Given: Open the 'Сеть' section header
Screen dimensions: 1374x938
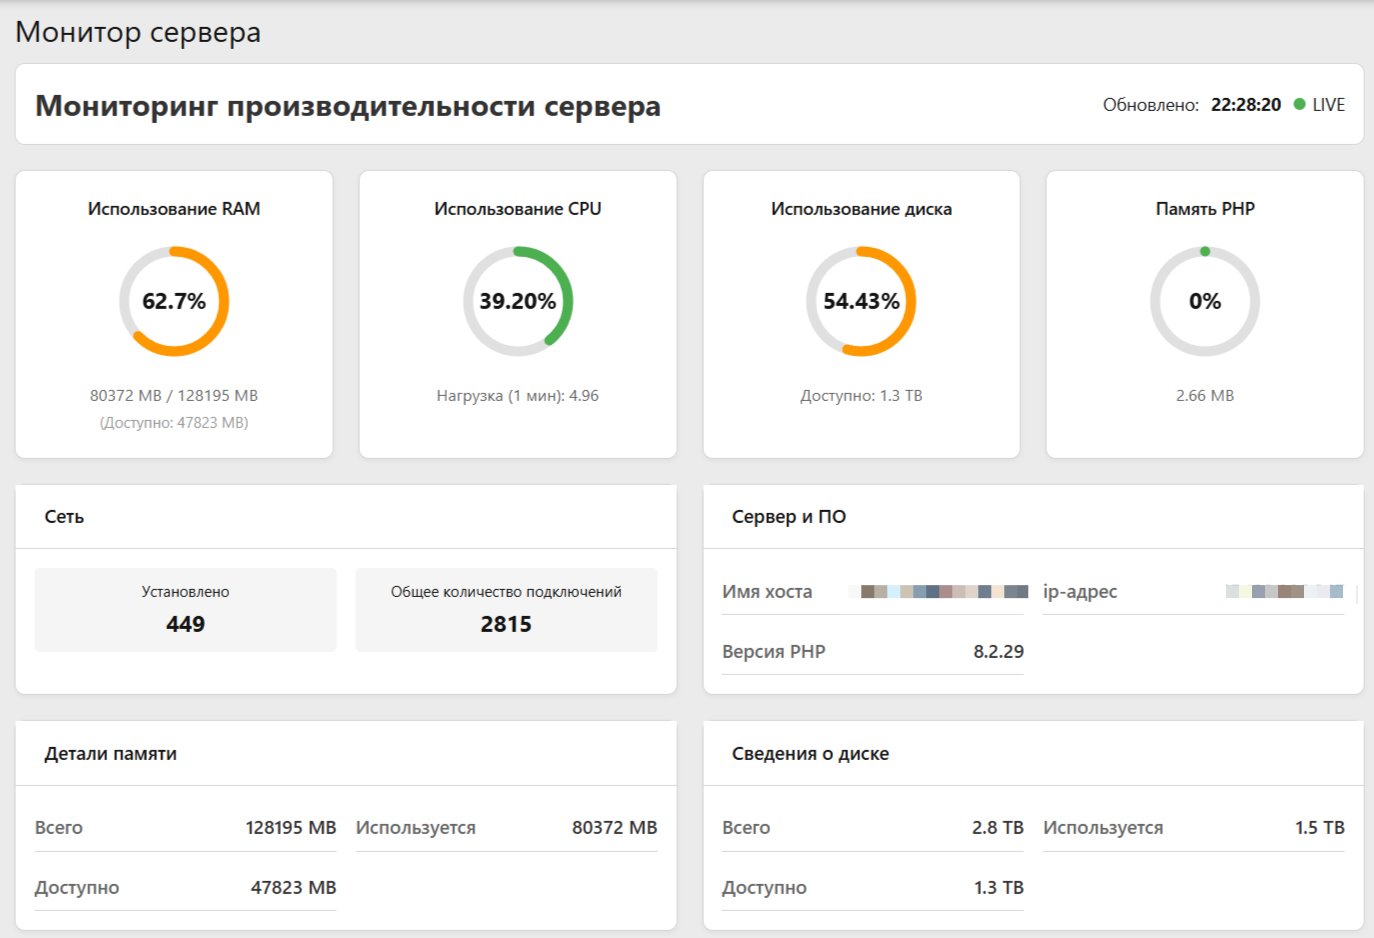Looking at the screenshot, I should pos(64,517).
